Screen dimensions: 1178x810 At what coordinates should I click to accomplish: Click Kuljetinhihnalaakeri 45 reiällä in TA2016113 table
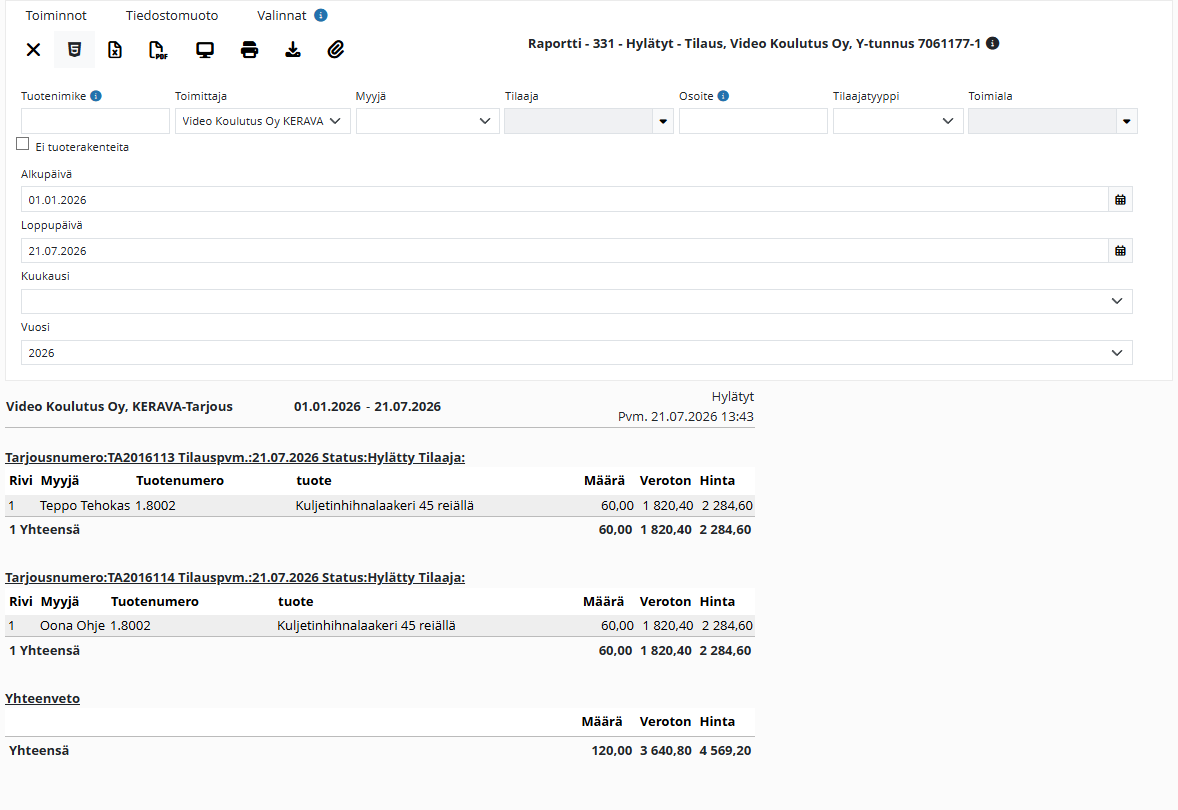coord(385,506)
